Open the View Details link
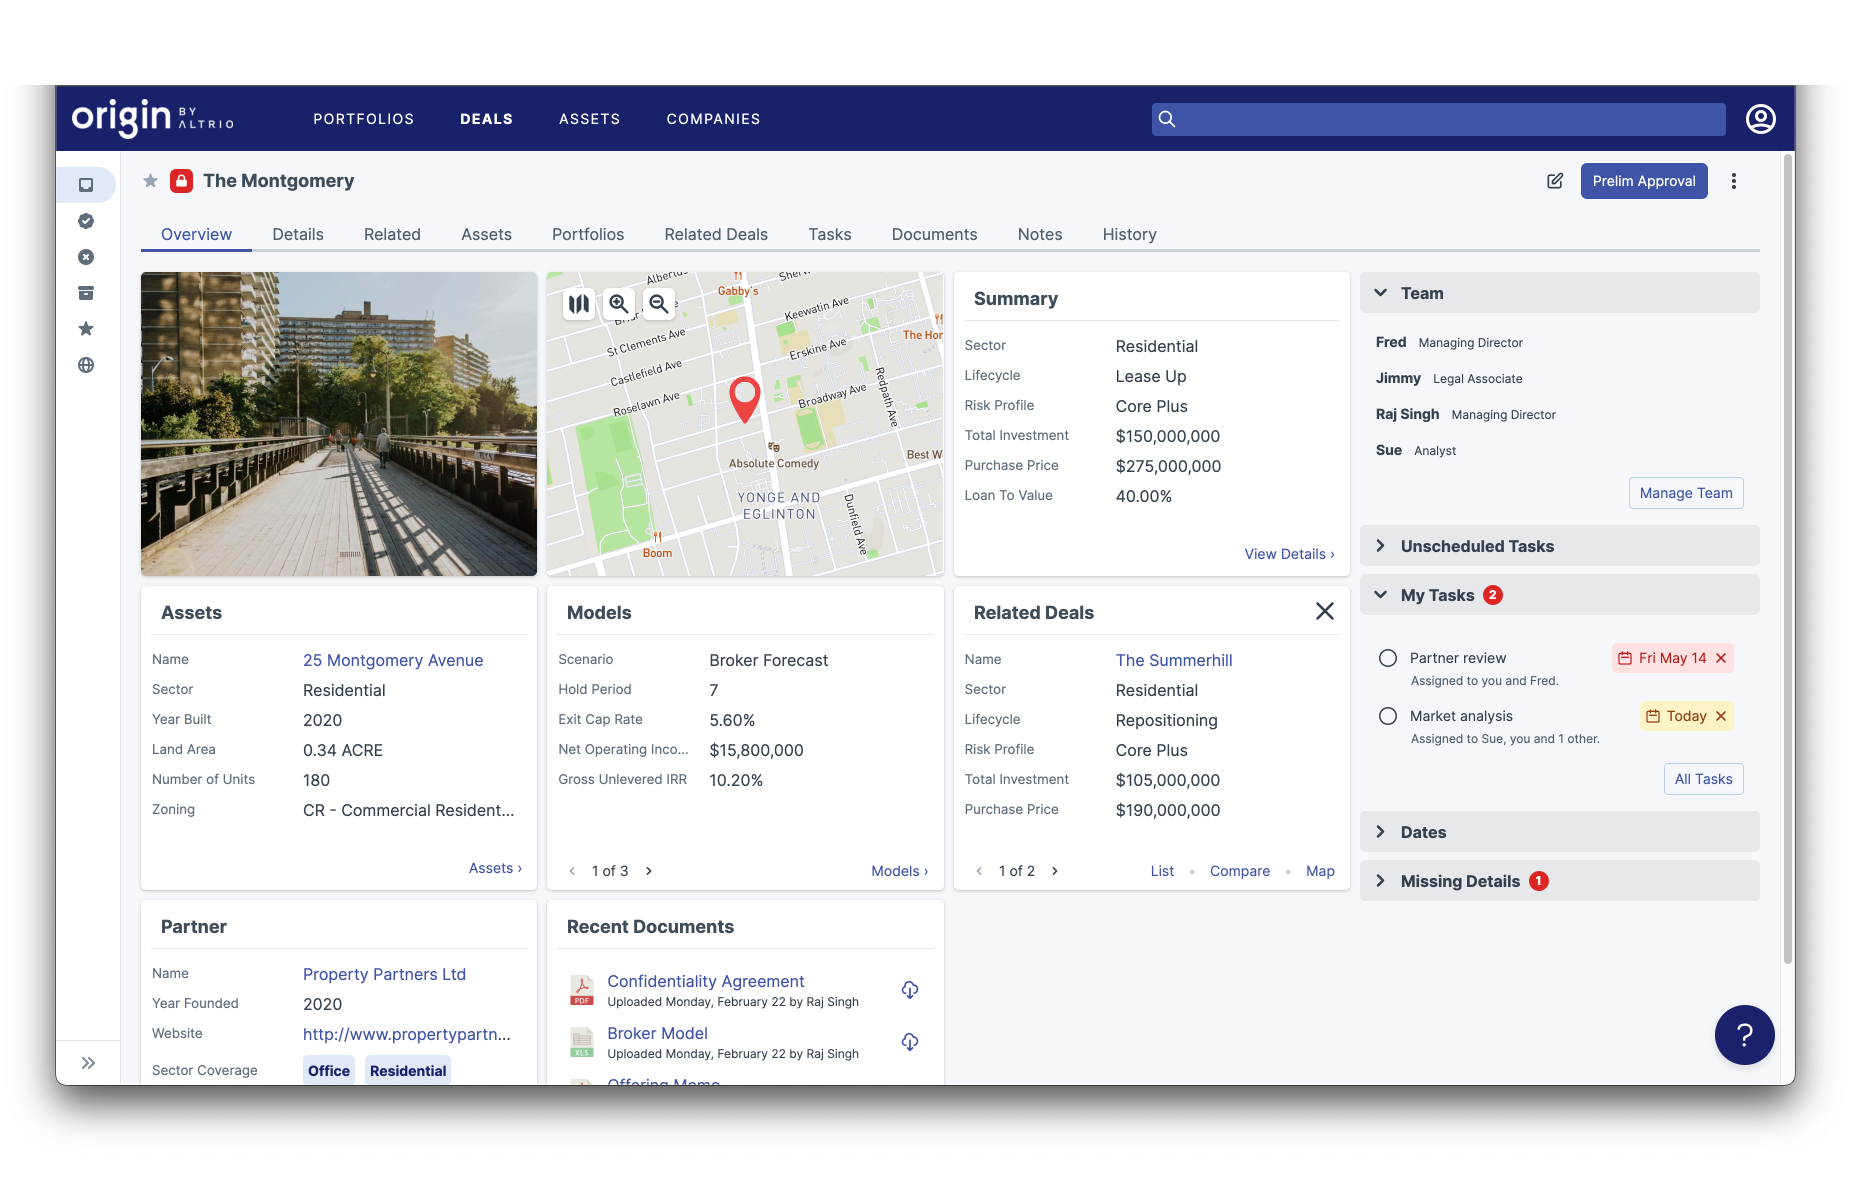 1289,554
